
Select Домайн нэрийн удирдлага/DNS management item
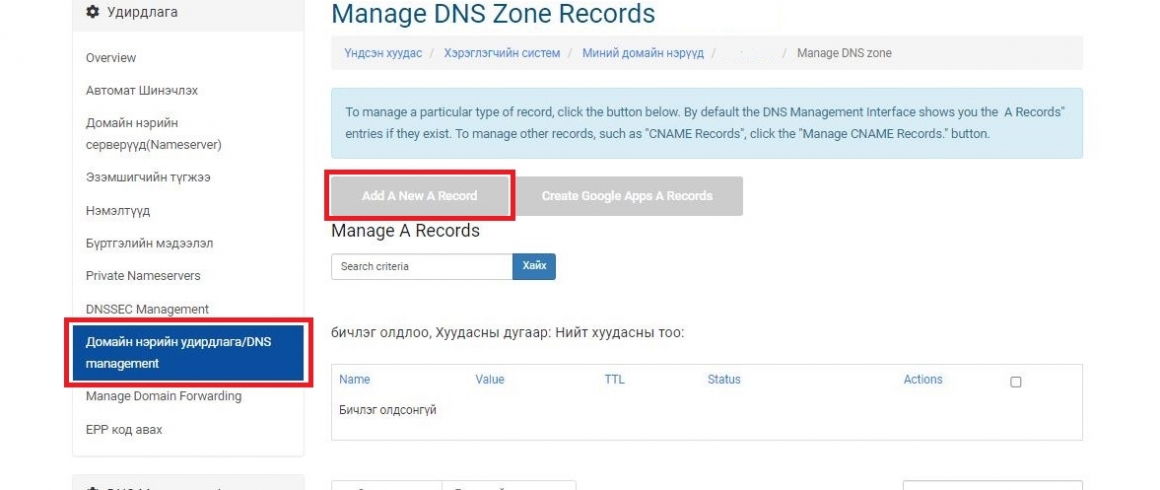point(188,353)
